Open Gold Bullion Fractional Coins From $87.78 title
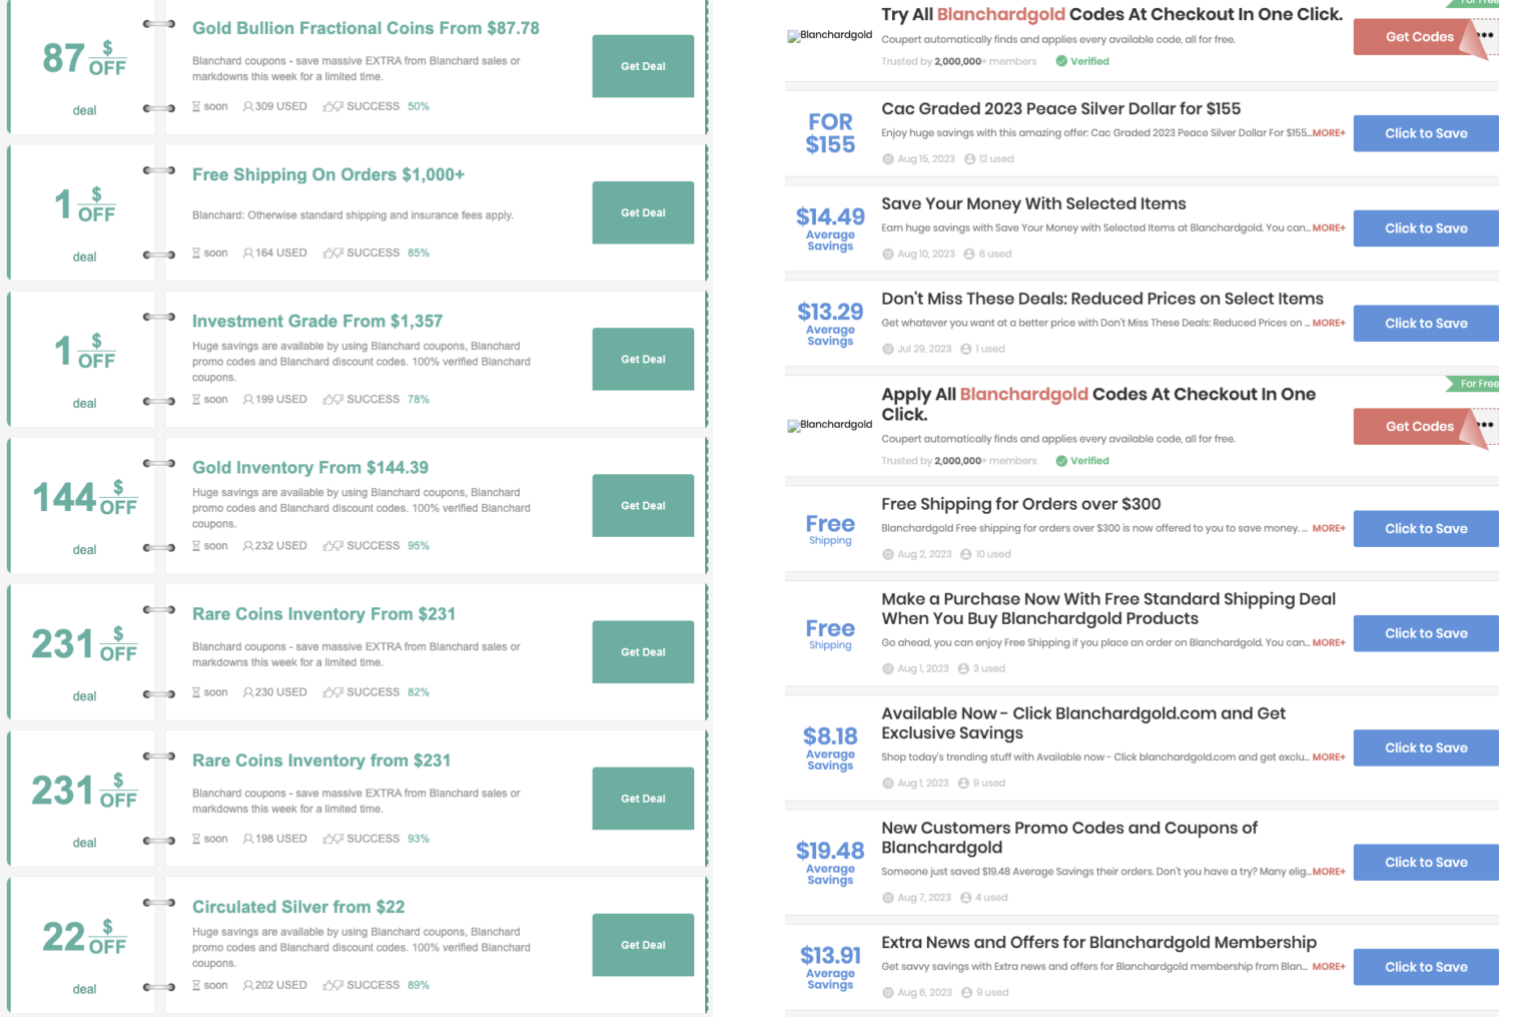The height and width of the screenshot is (1024, 1520). 366,28
